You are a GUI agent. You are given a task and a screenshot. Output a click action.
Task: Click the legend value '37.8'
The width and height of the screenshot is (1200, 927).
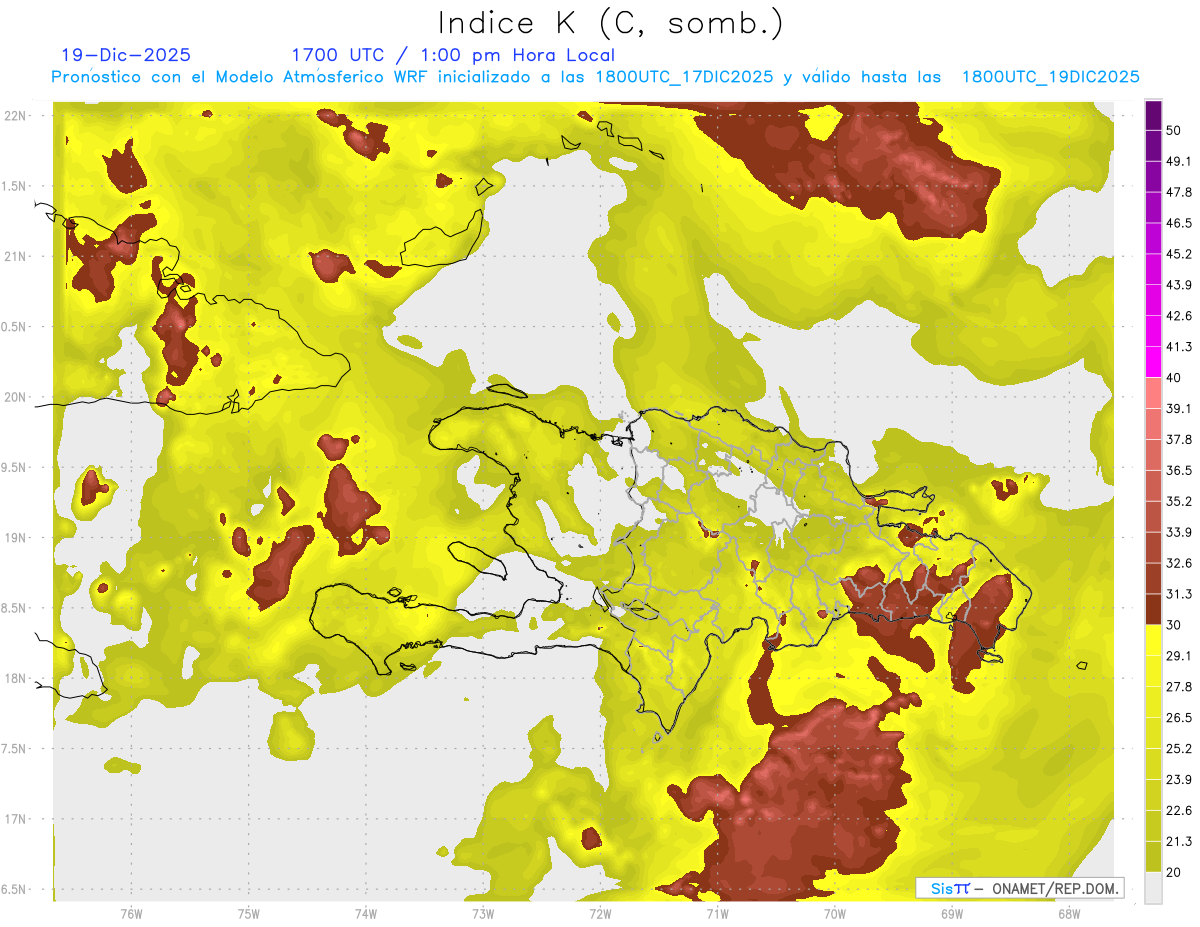pos(1178,439)
